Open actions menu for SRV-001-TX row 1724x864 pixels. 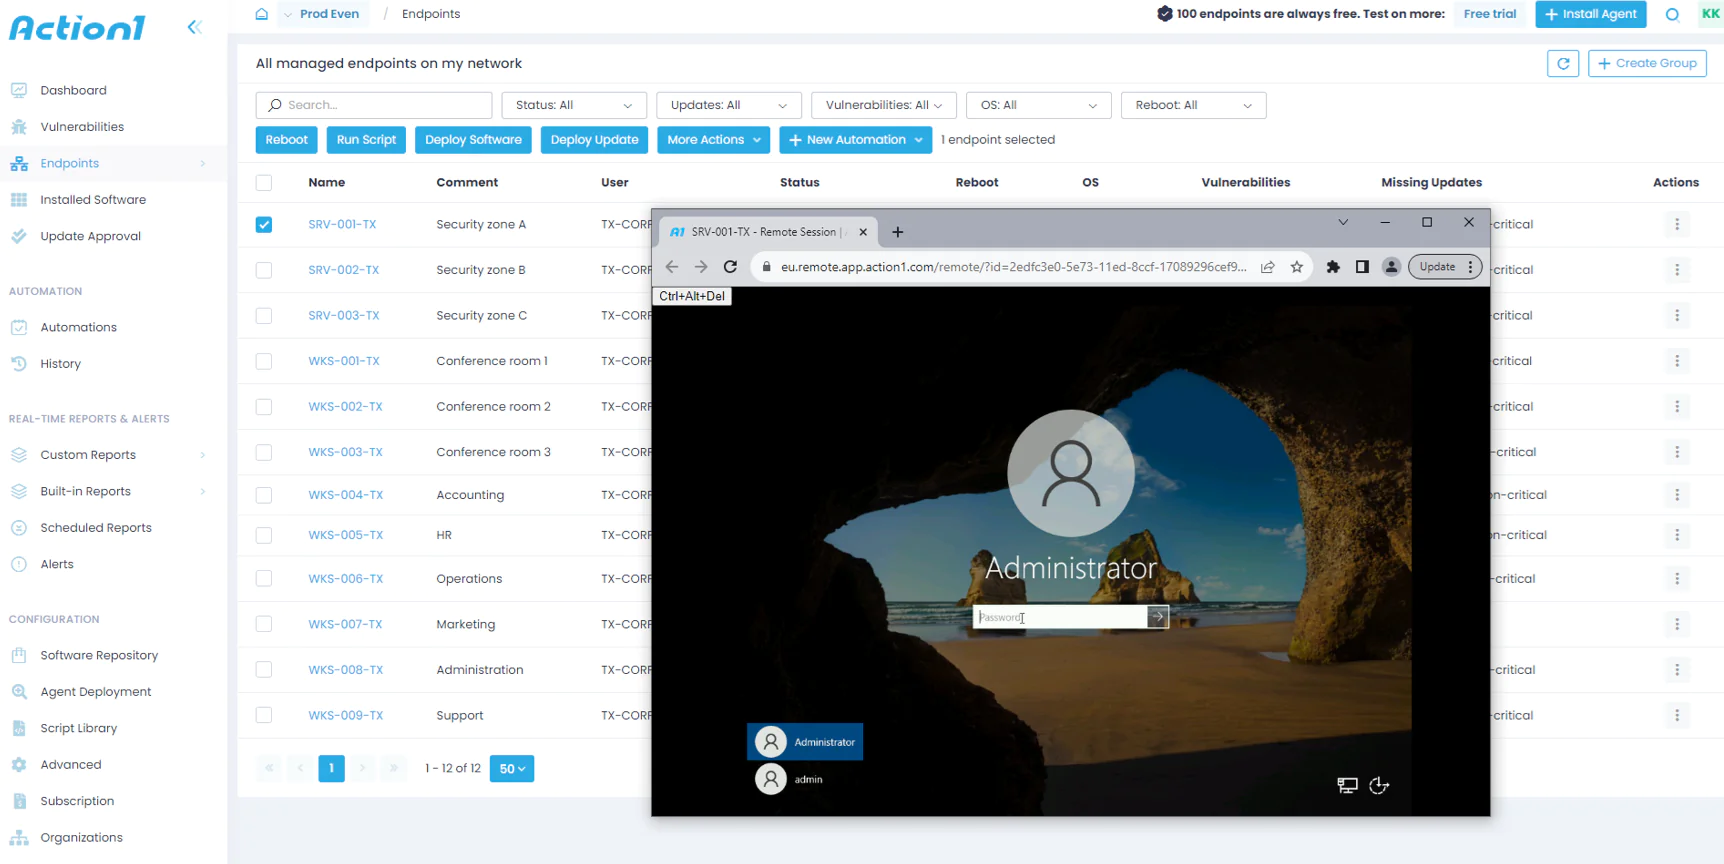(1677, 224)
